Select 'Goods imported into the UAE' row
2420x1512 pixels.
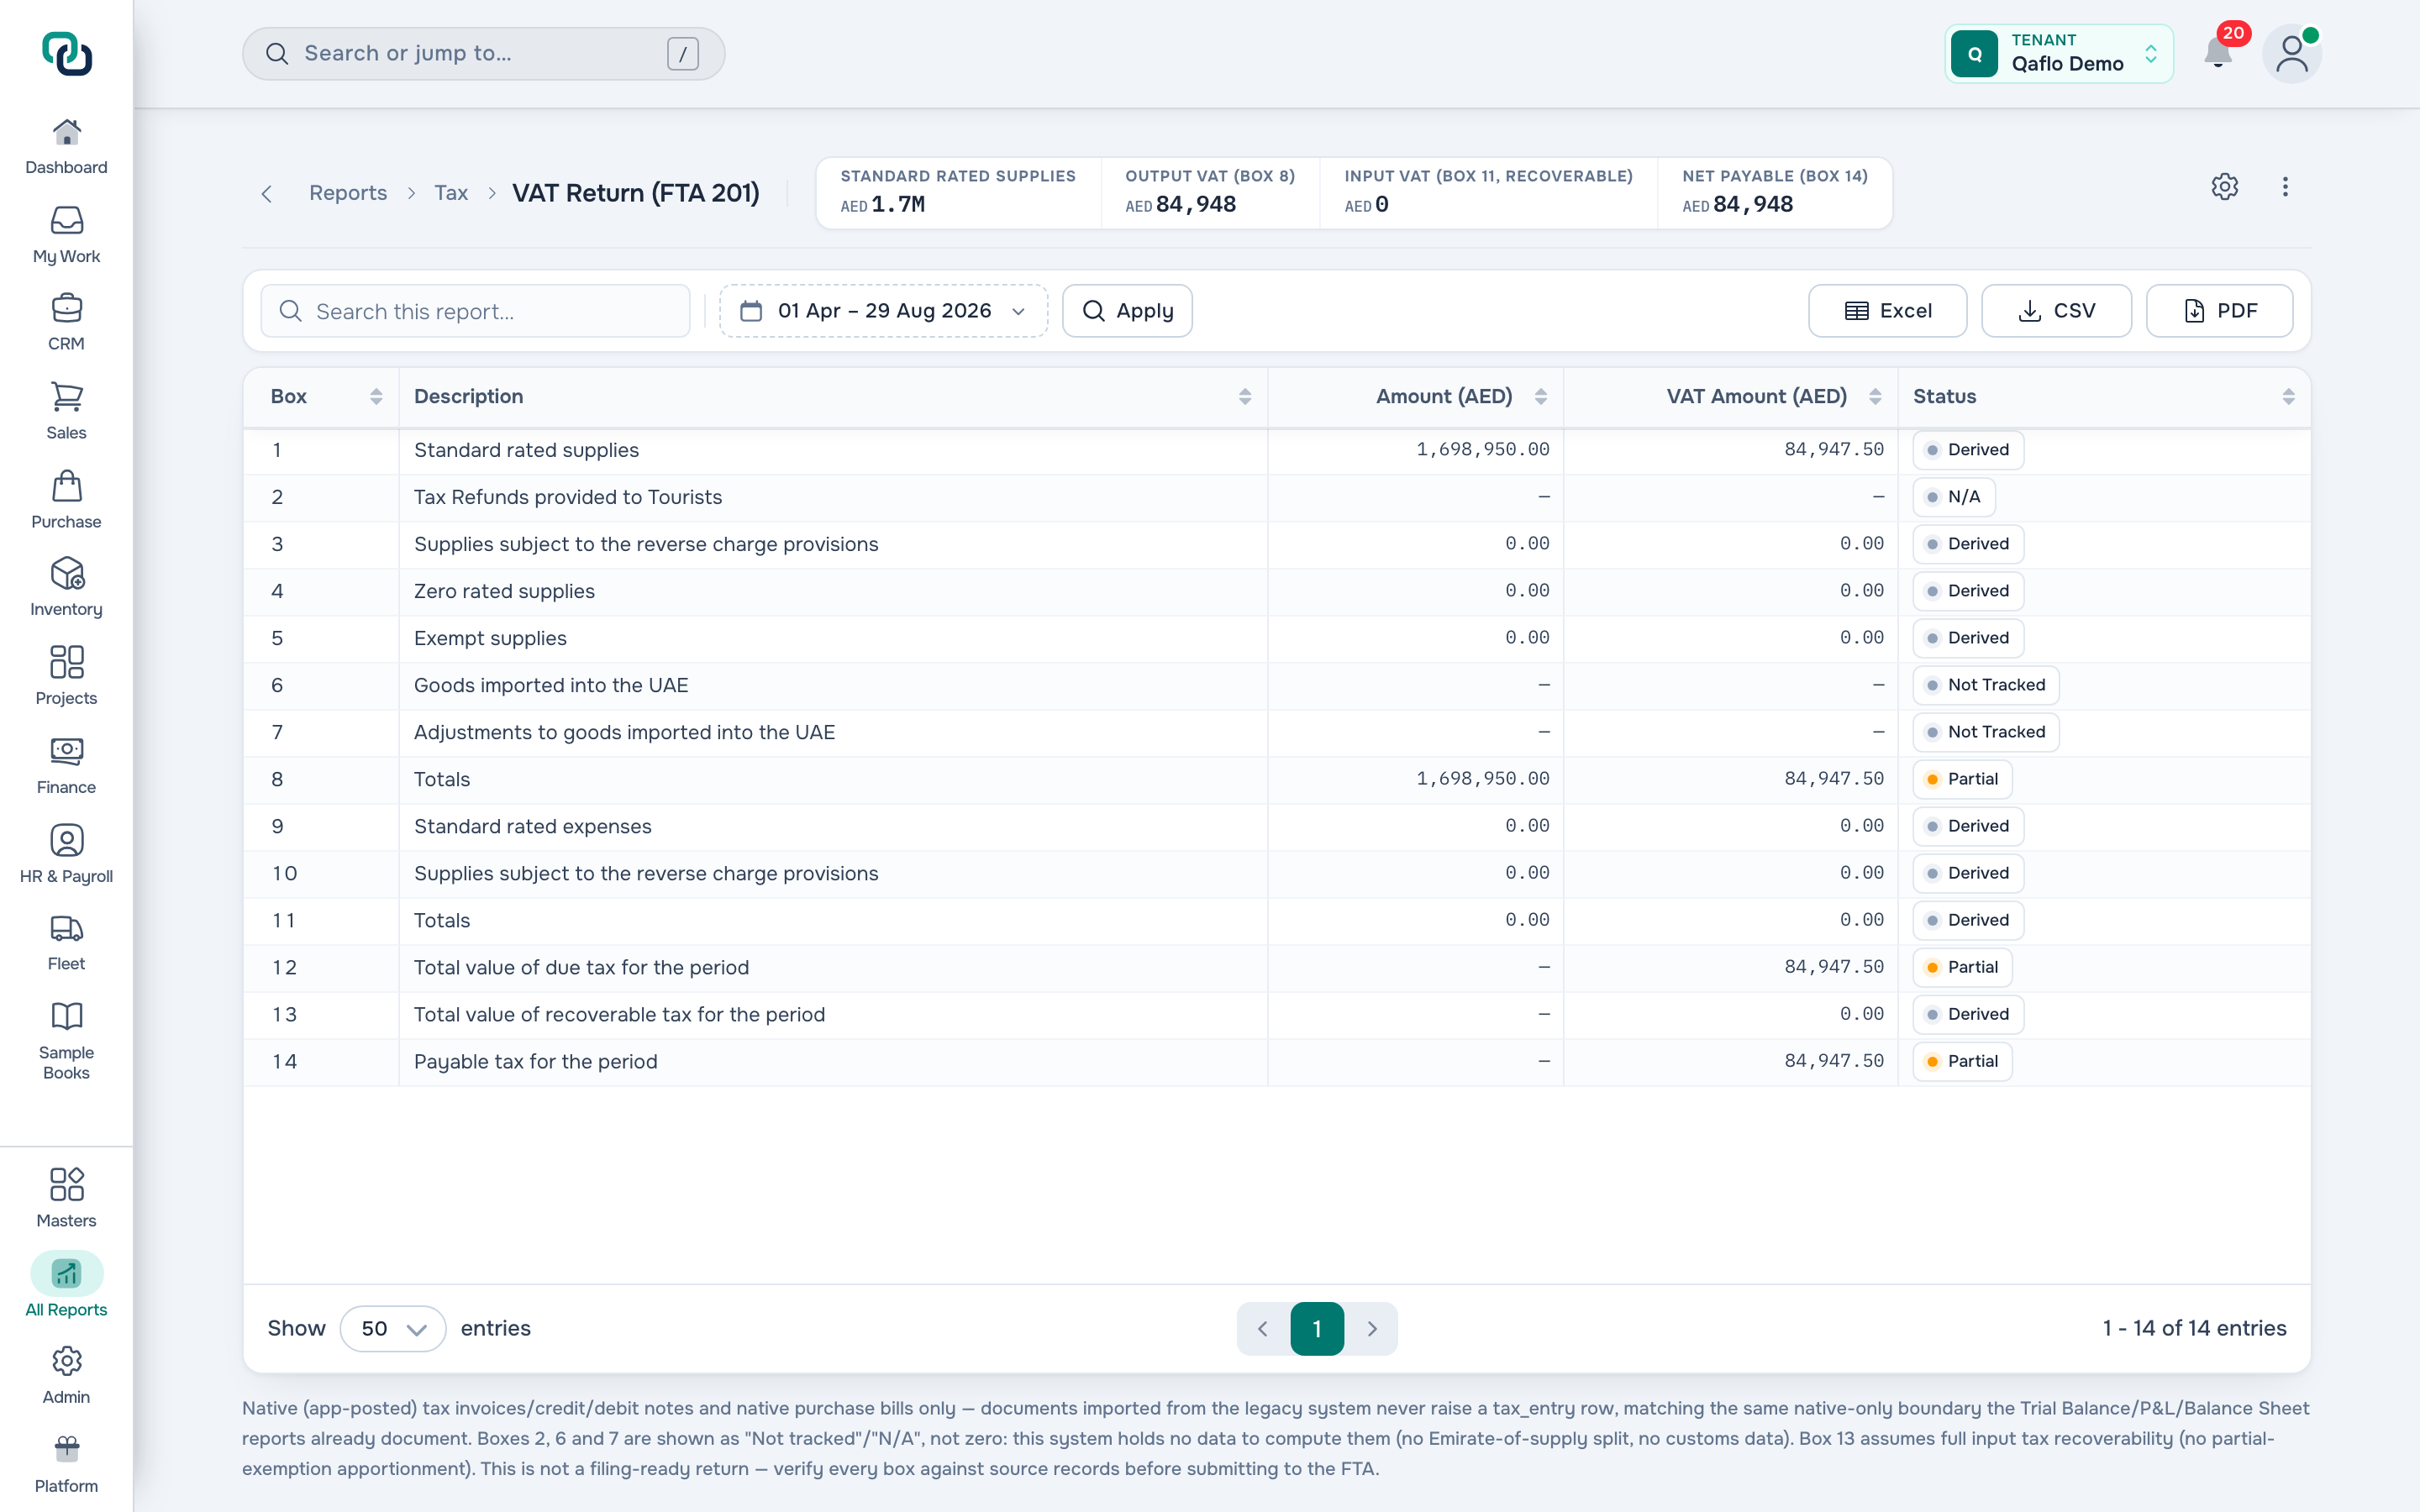(x=1277, y=685)
